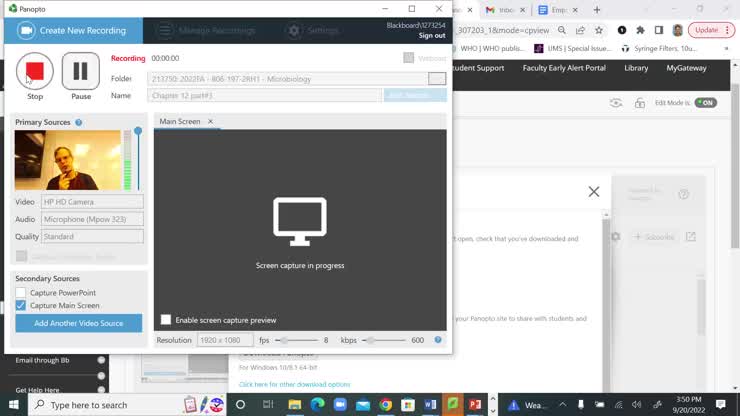Click the Blackboard student preview eye icon

pyautogui.click(x=616, y=102)
